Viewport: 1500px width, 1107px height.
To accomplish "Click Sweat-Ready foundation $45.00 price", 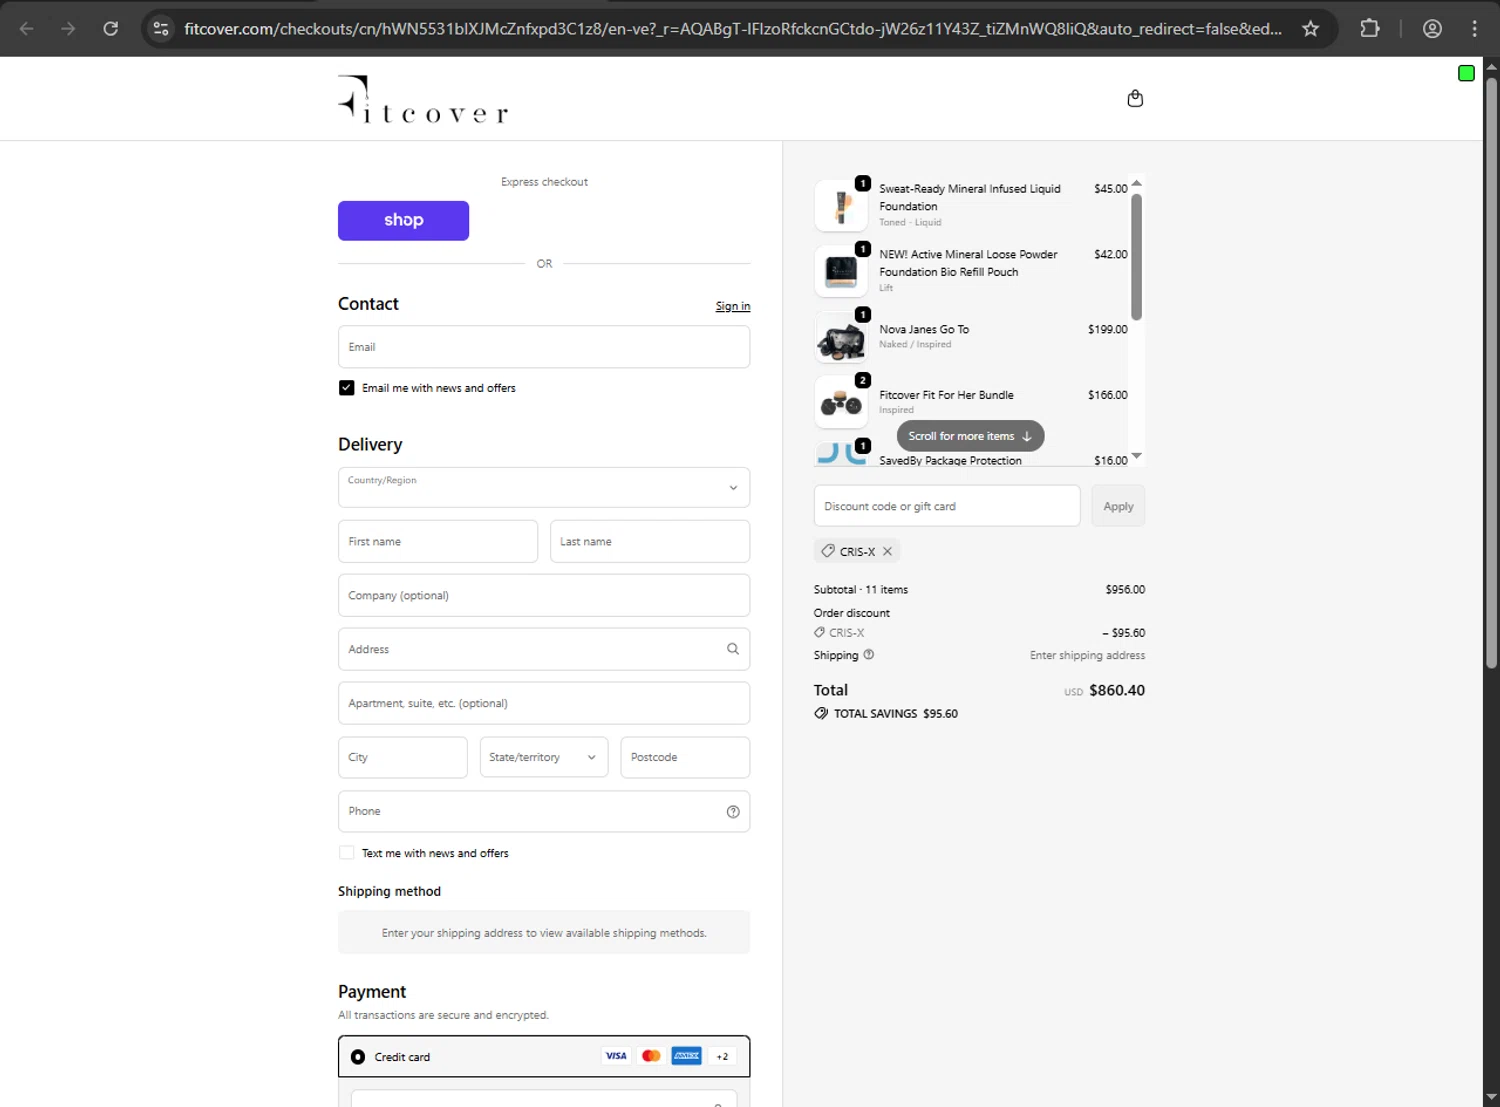I will pyautogui.click(x=1110, y=189).
